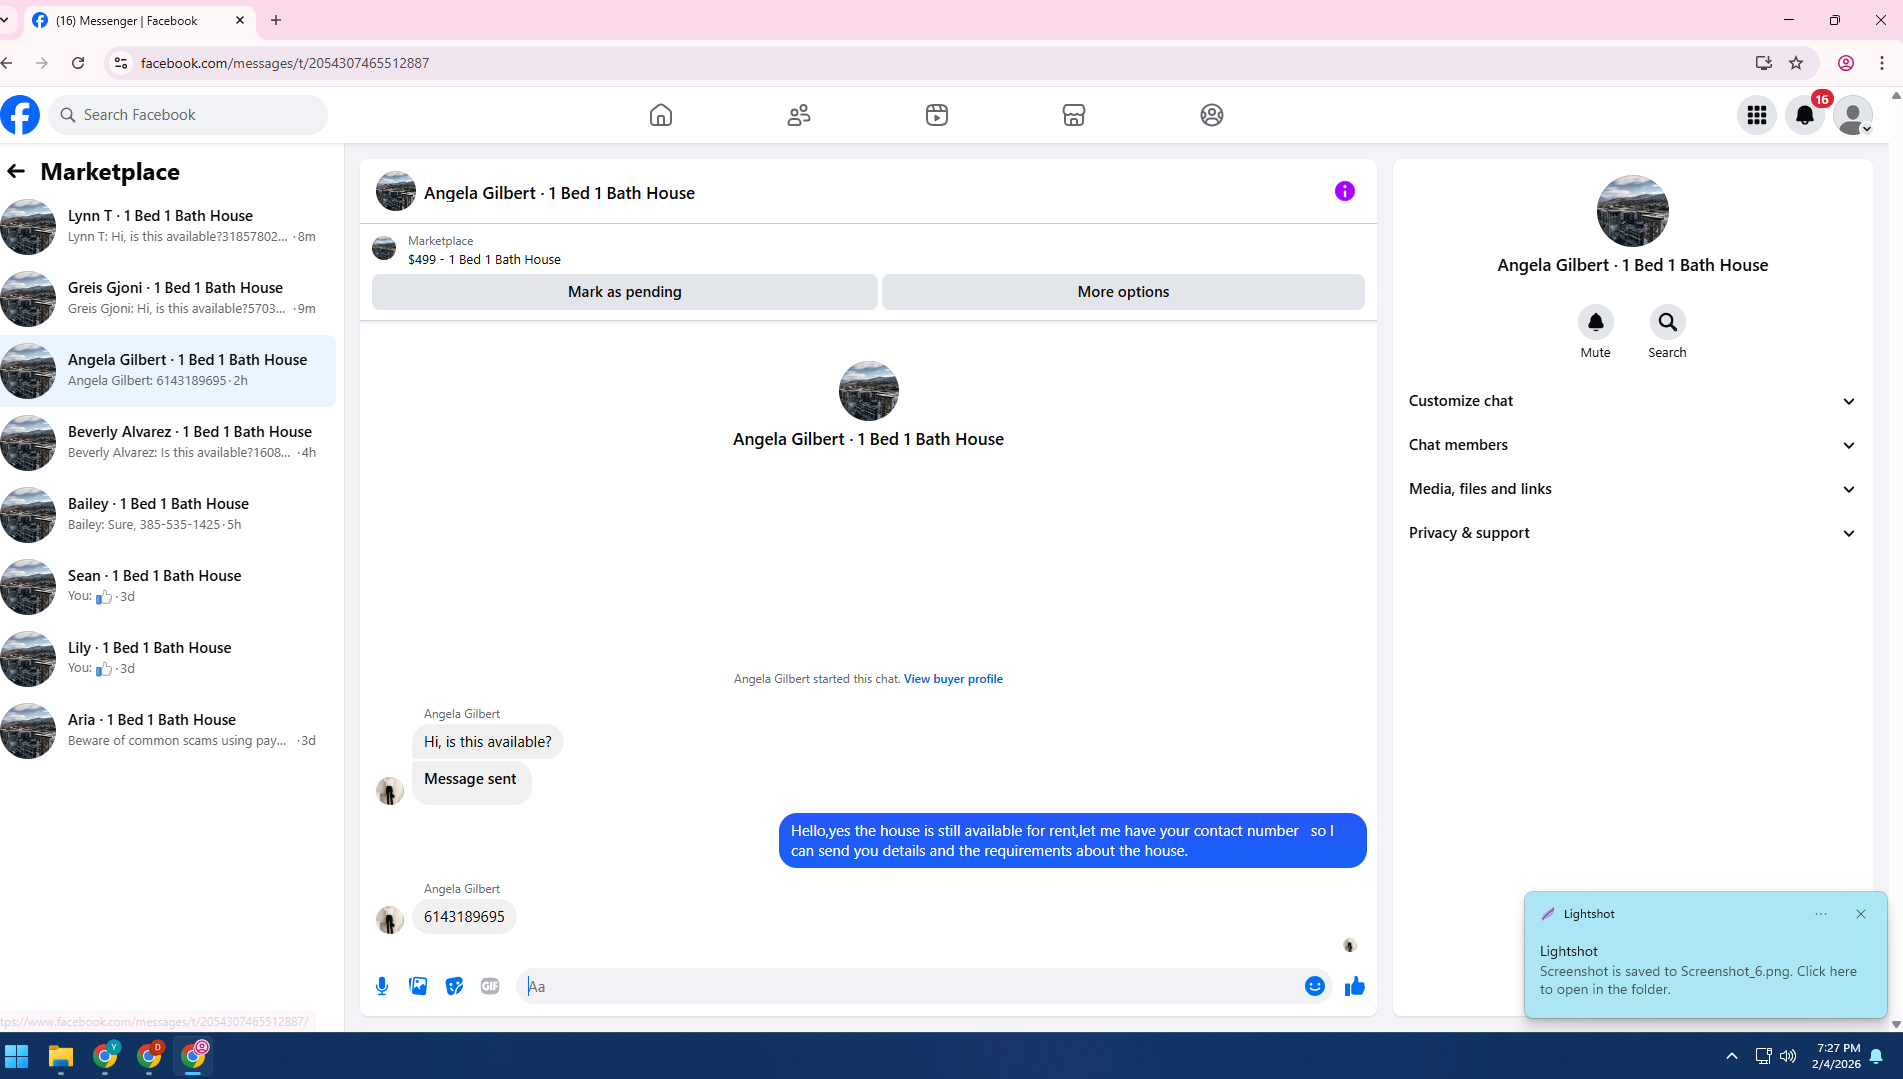Open the $499 - 1 Bed 1 Bath House listing
The image size is (1903, 1079).
coord(484,259)
